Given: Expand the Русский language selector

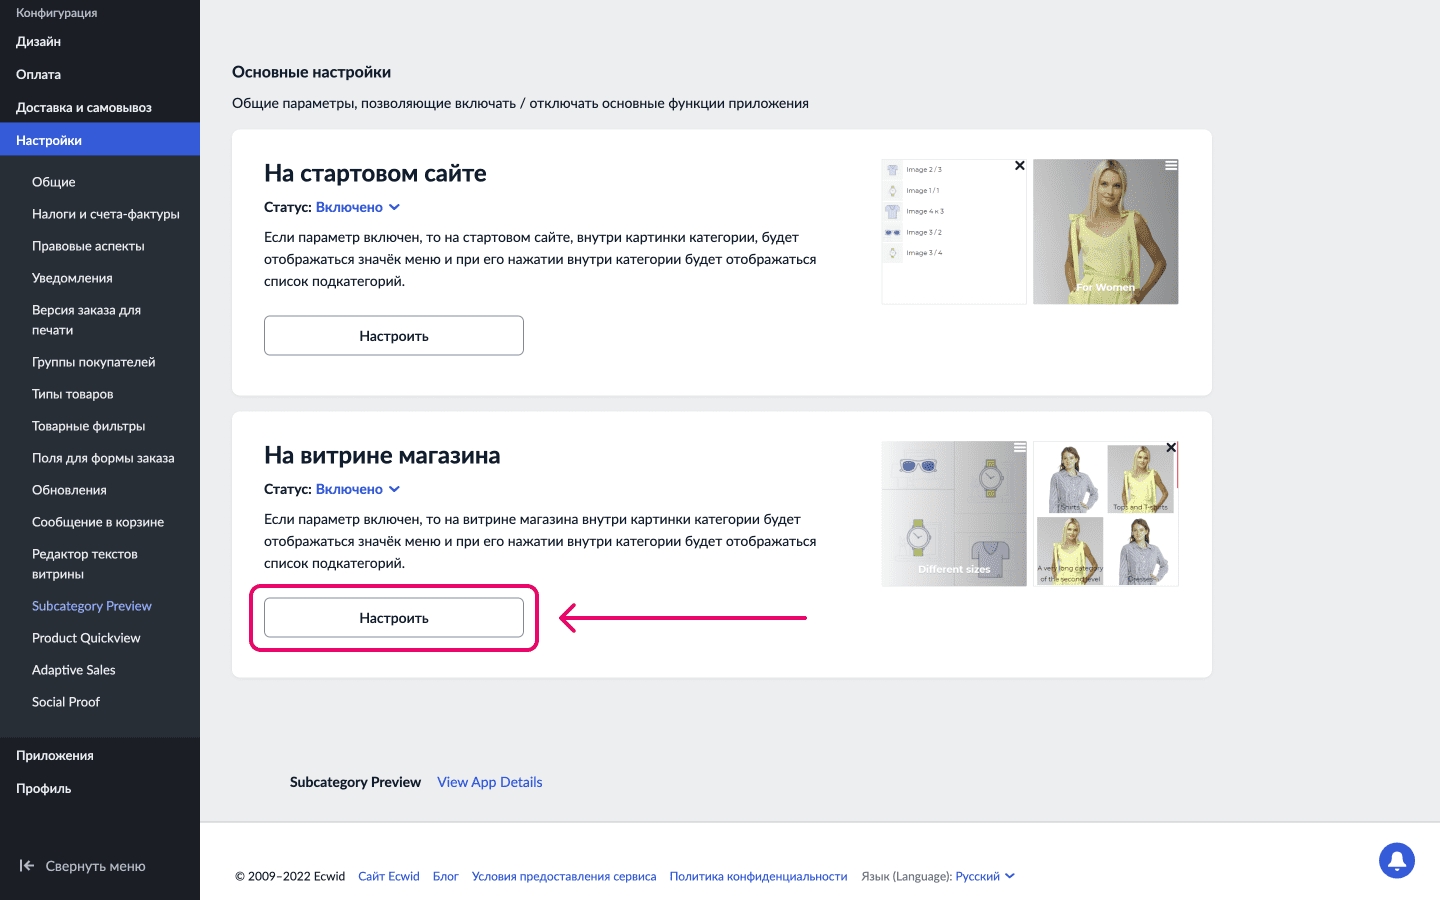Looking at the screenshot, I should (984, 876).
